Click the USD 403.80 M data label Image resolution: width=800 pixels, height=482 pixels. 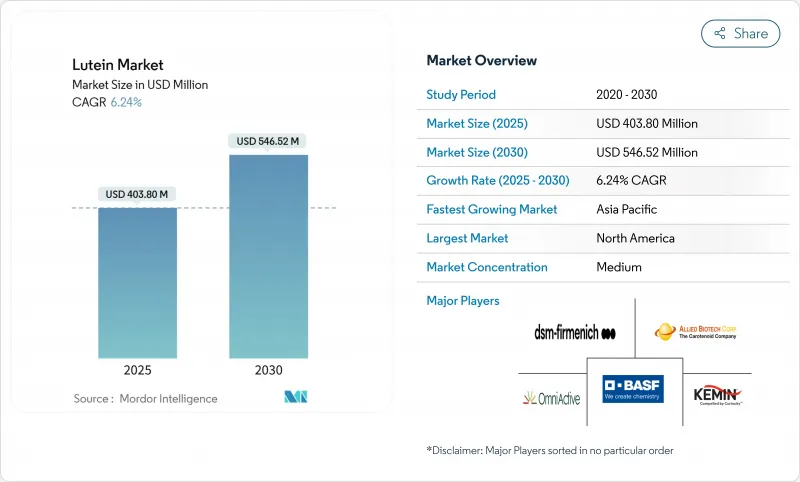[137, 194]
